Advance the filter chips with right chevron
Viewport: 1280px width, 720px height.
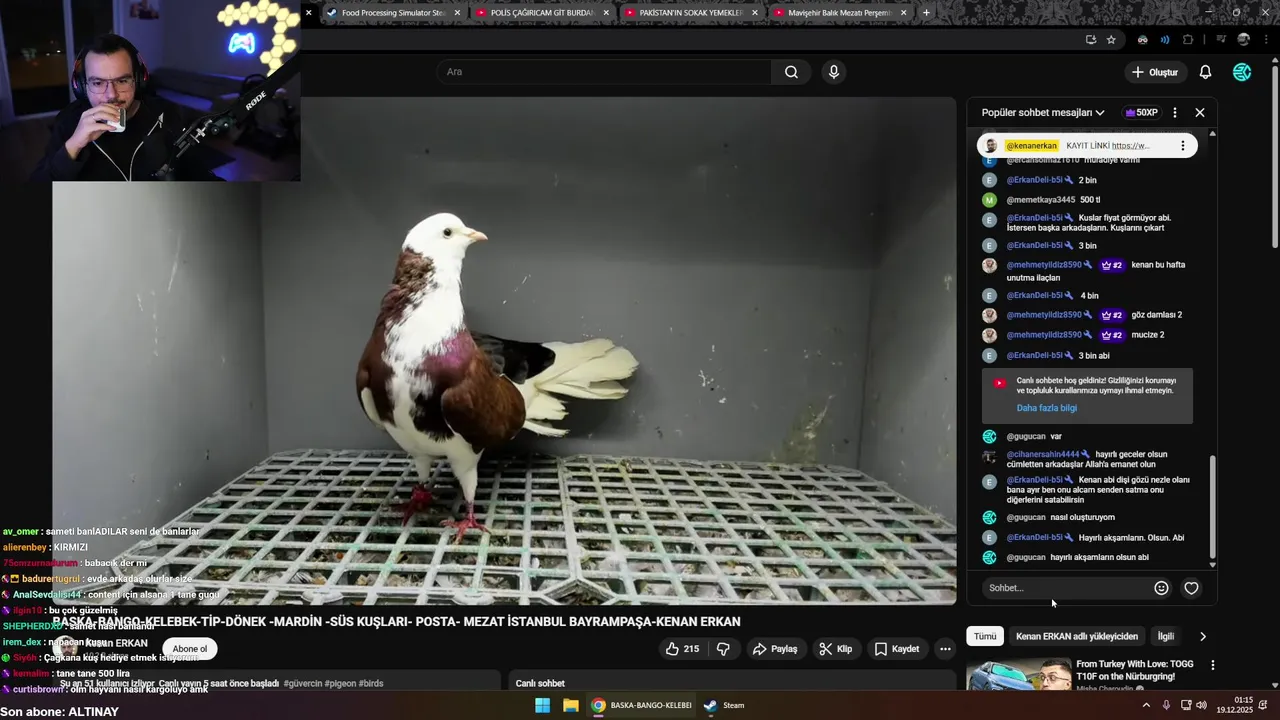(1203, 636)
